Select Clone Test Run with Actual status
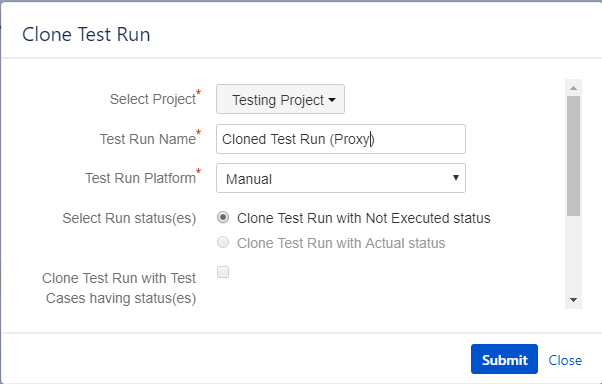 coord(223,242)
